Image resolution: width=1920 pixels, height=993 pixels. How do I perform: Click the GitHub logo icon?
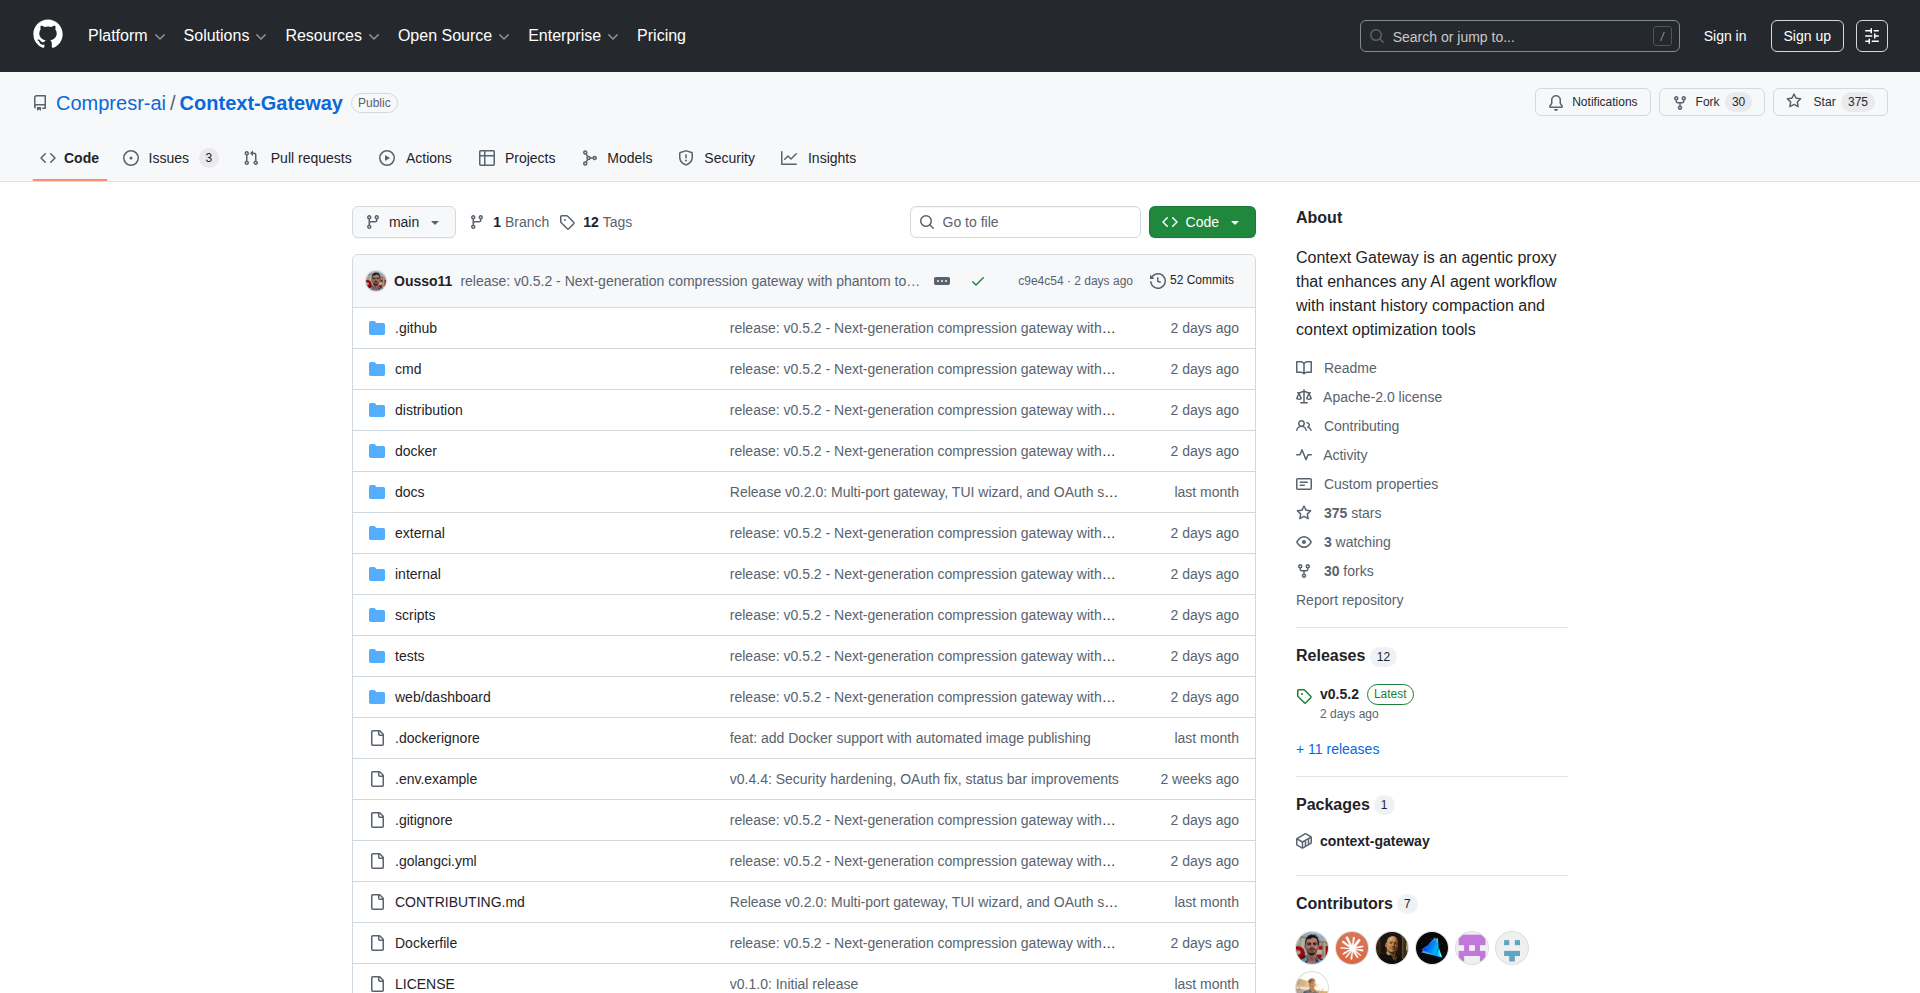click(48, 35)
